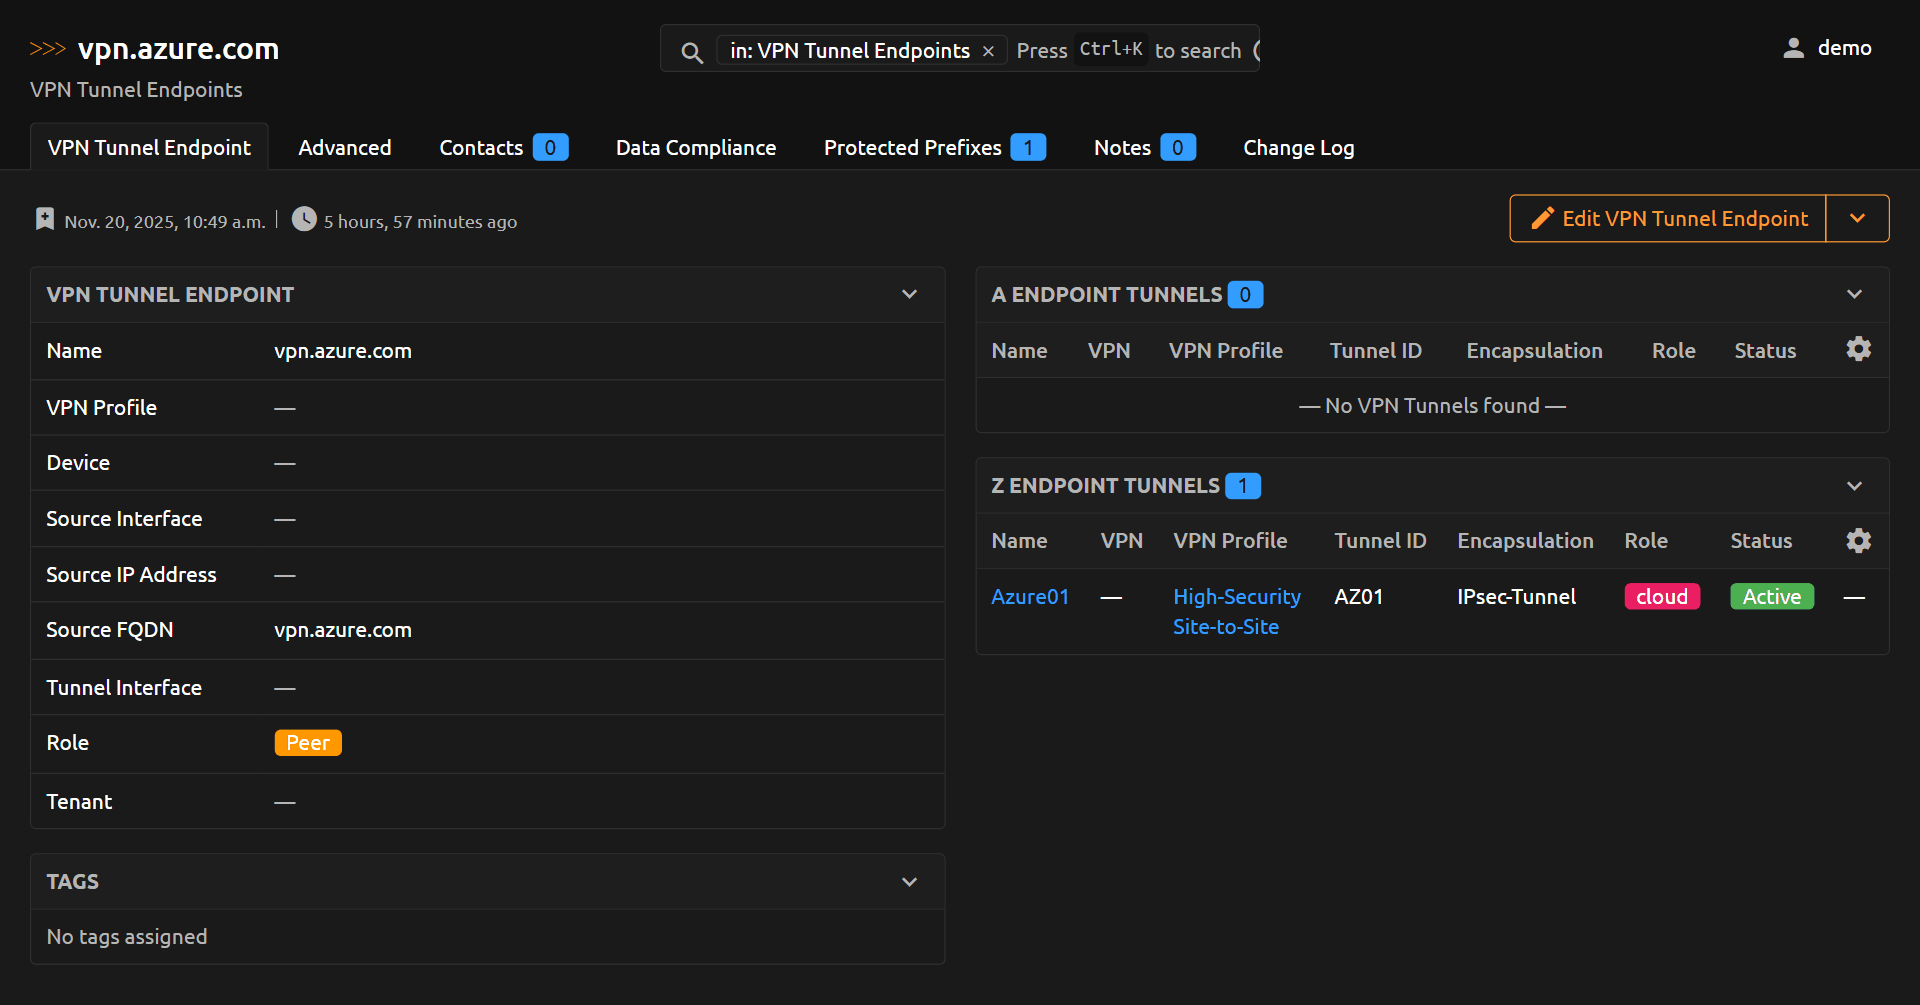Click the demo user profile icon
The width and height of the screenshot is (1920, 1005).
(x=1793, y=48)
